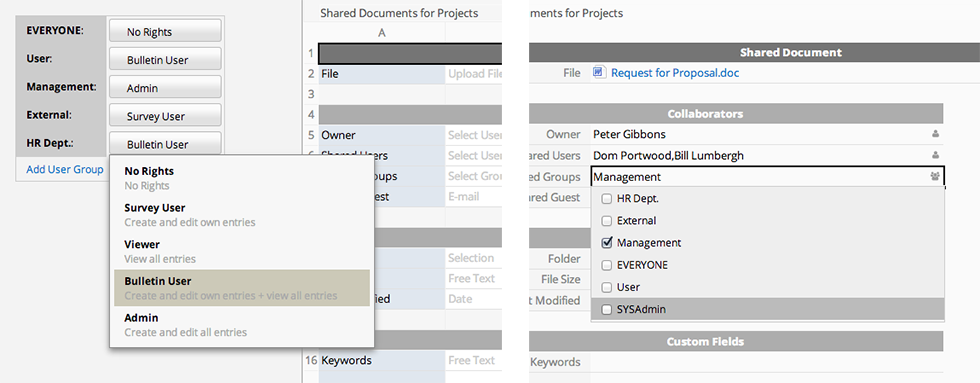The image size is (980, 383).
Task: Tick the SYSAdmin checkbox
Action: coord(606,309)
